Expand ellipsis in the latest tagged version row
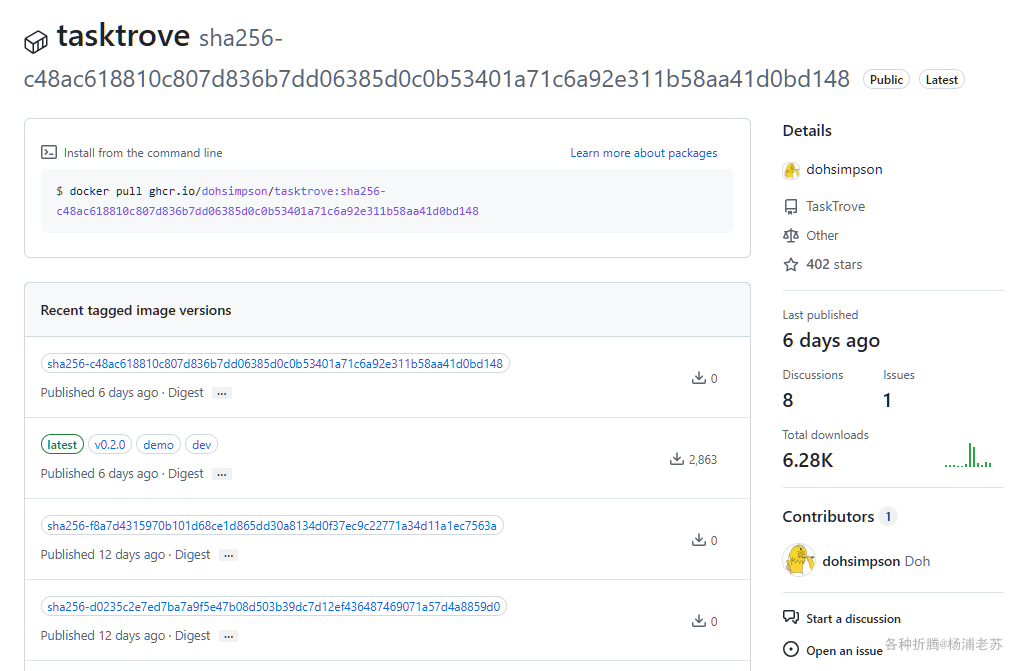Image resolution: width=1024 pixels, height=671 pixels. 222,474
